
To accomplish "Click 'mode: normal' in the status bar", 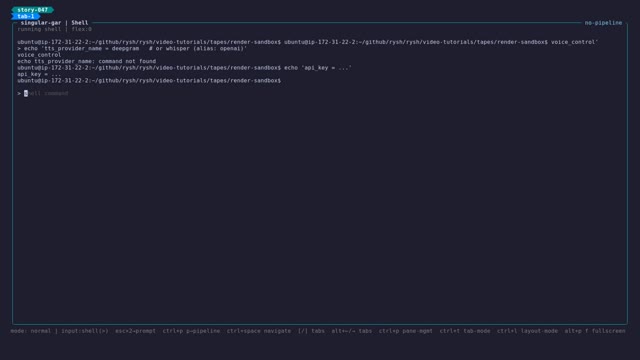I will pyautogui.click(x=31, y=331).
